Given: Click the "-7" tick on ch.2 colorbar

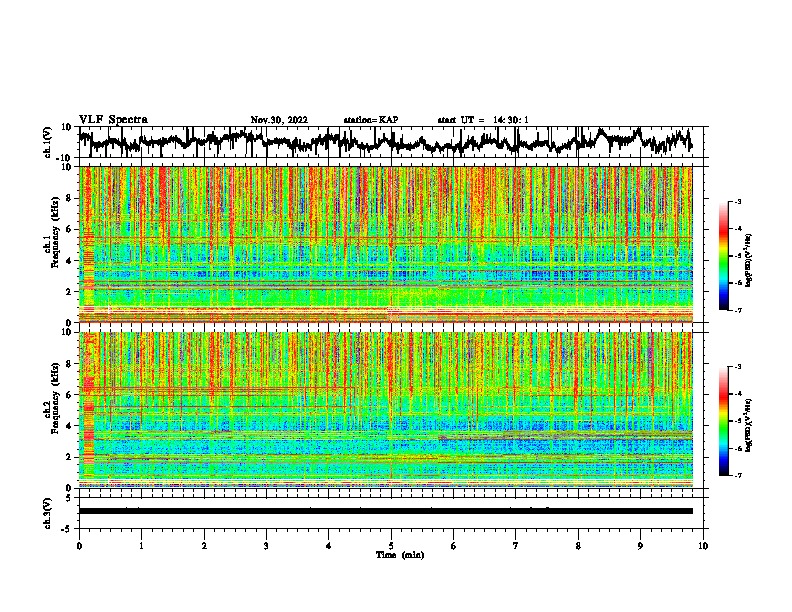Looking at the screenshot, I should (x=737, y=476).
